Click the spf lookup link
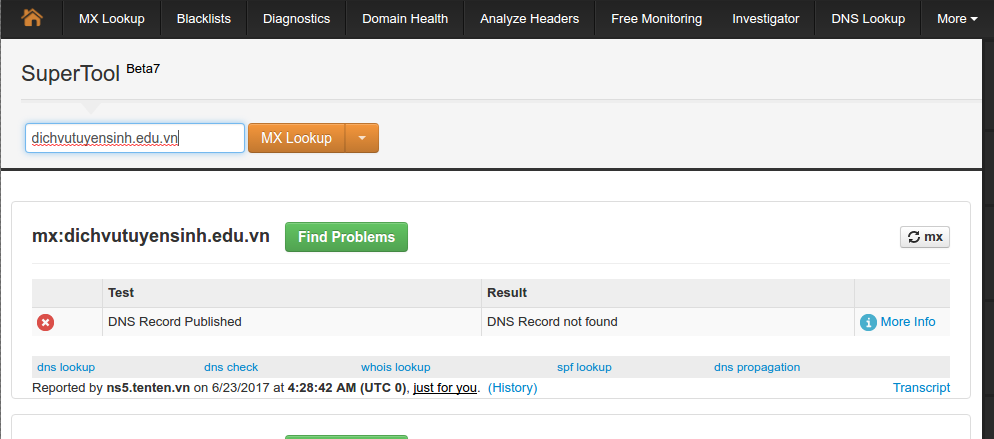This screenshot has width=994, height=439. click(584, 367)
